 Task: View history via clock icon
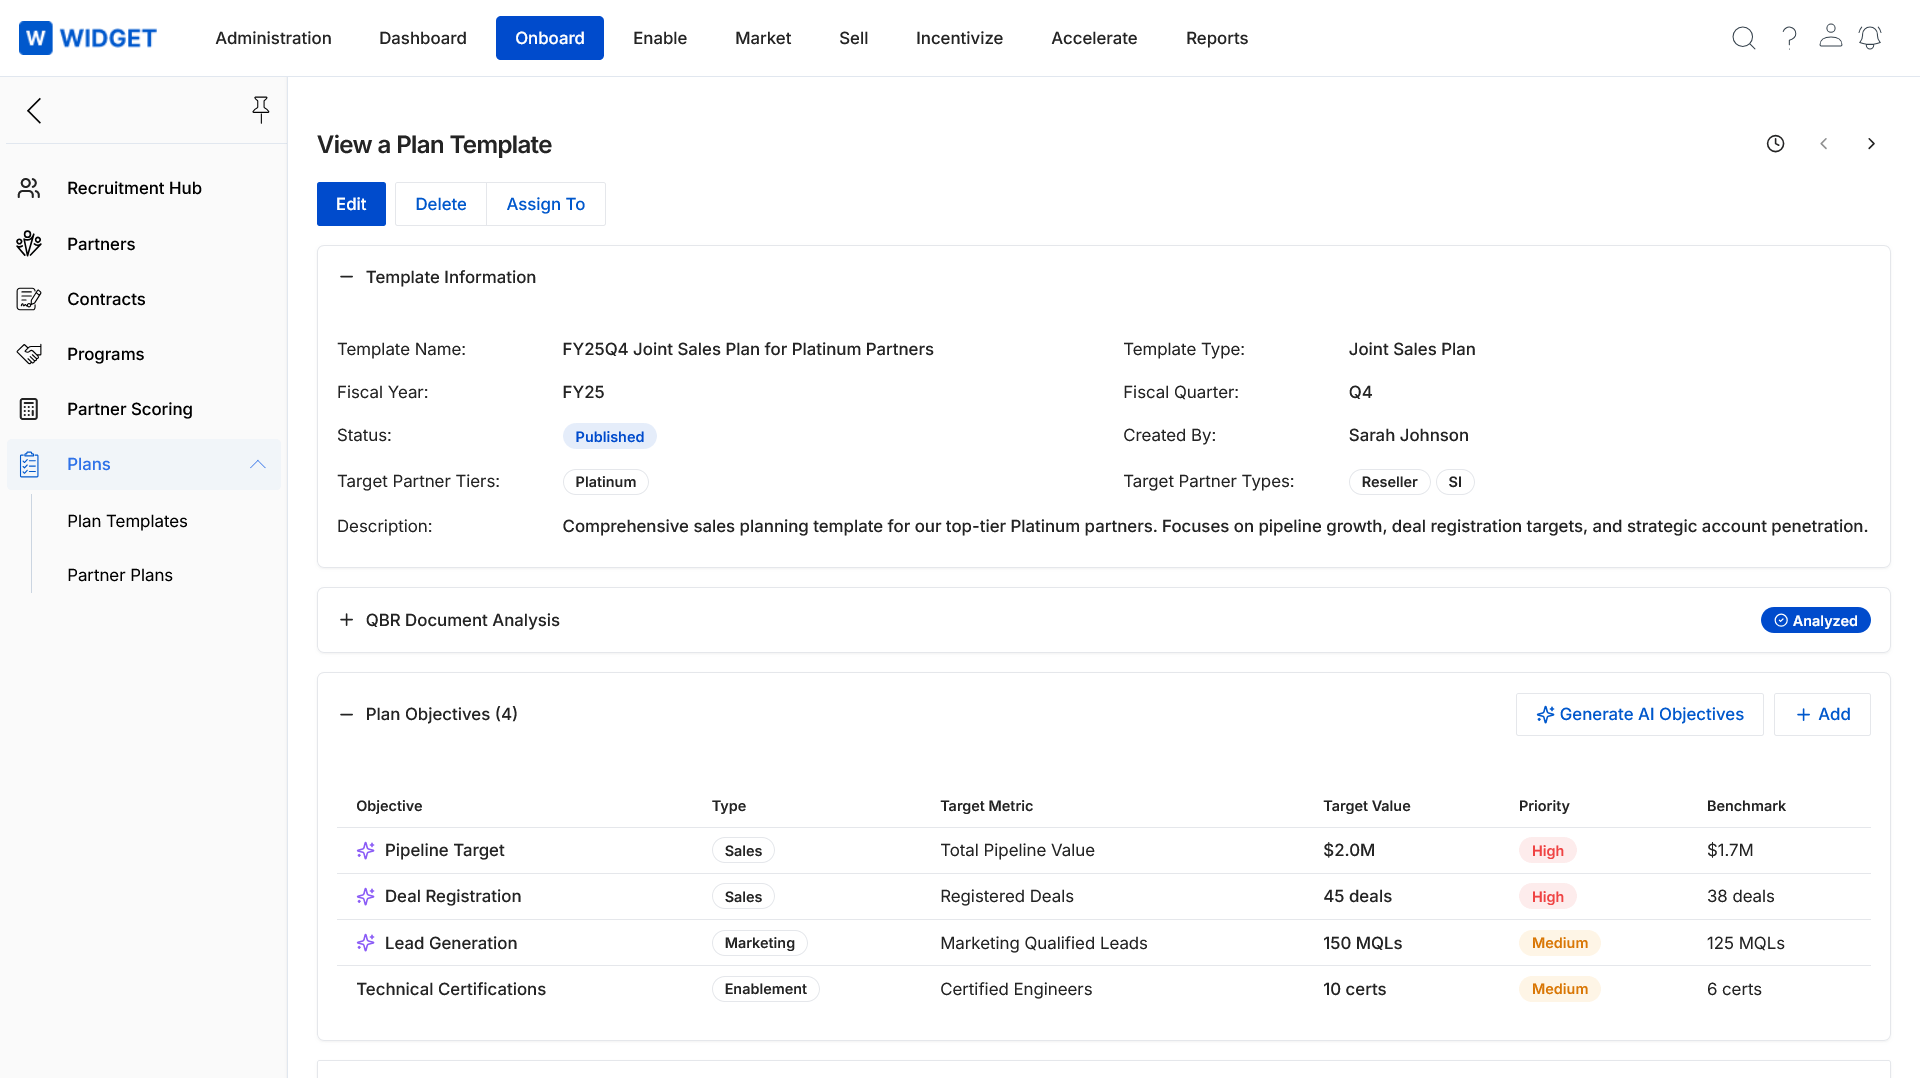coord(1775,144)
